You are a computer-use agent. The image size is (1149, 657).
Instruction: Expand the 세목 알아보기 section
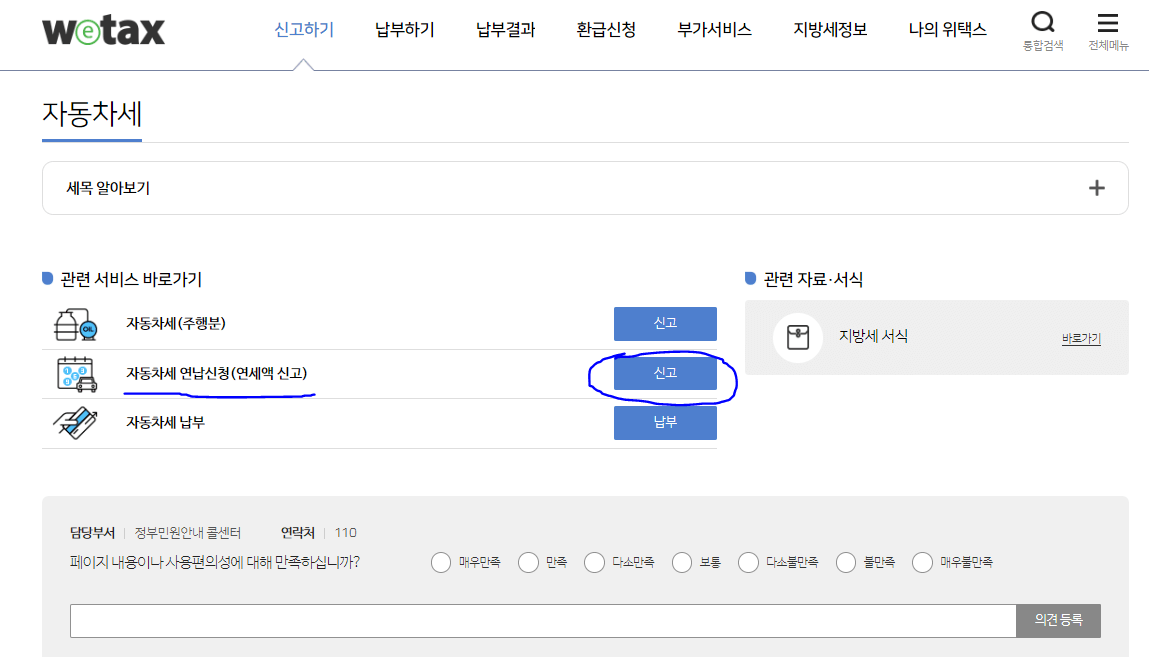point(1098,187)
